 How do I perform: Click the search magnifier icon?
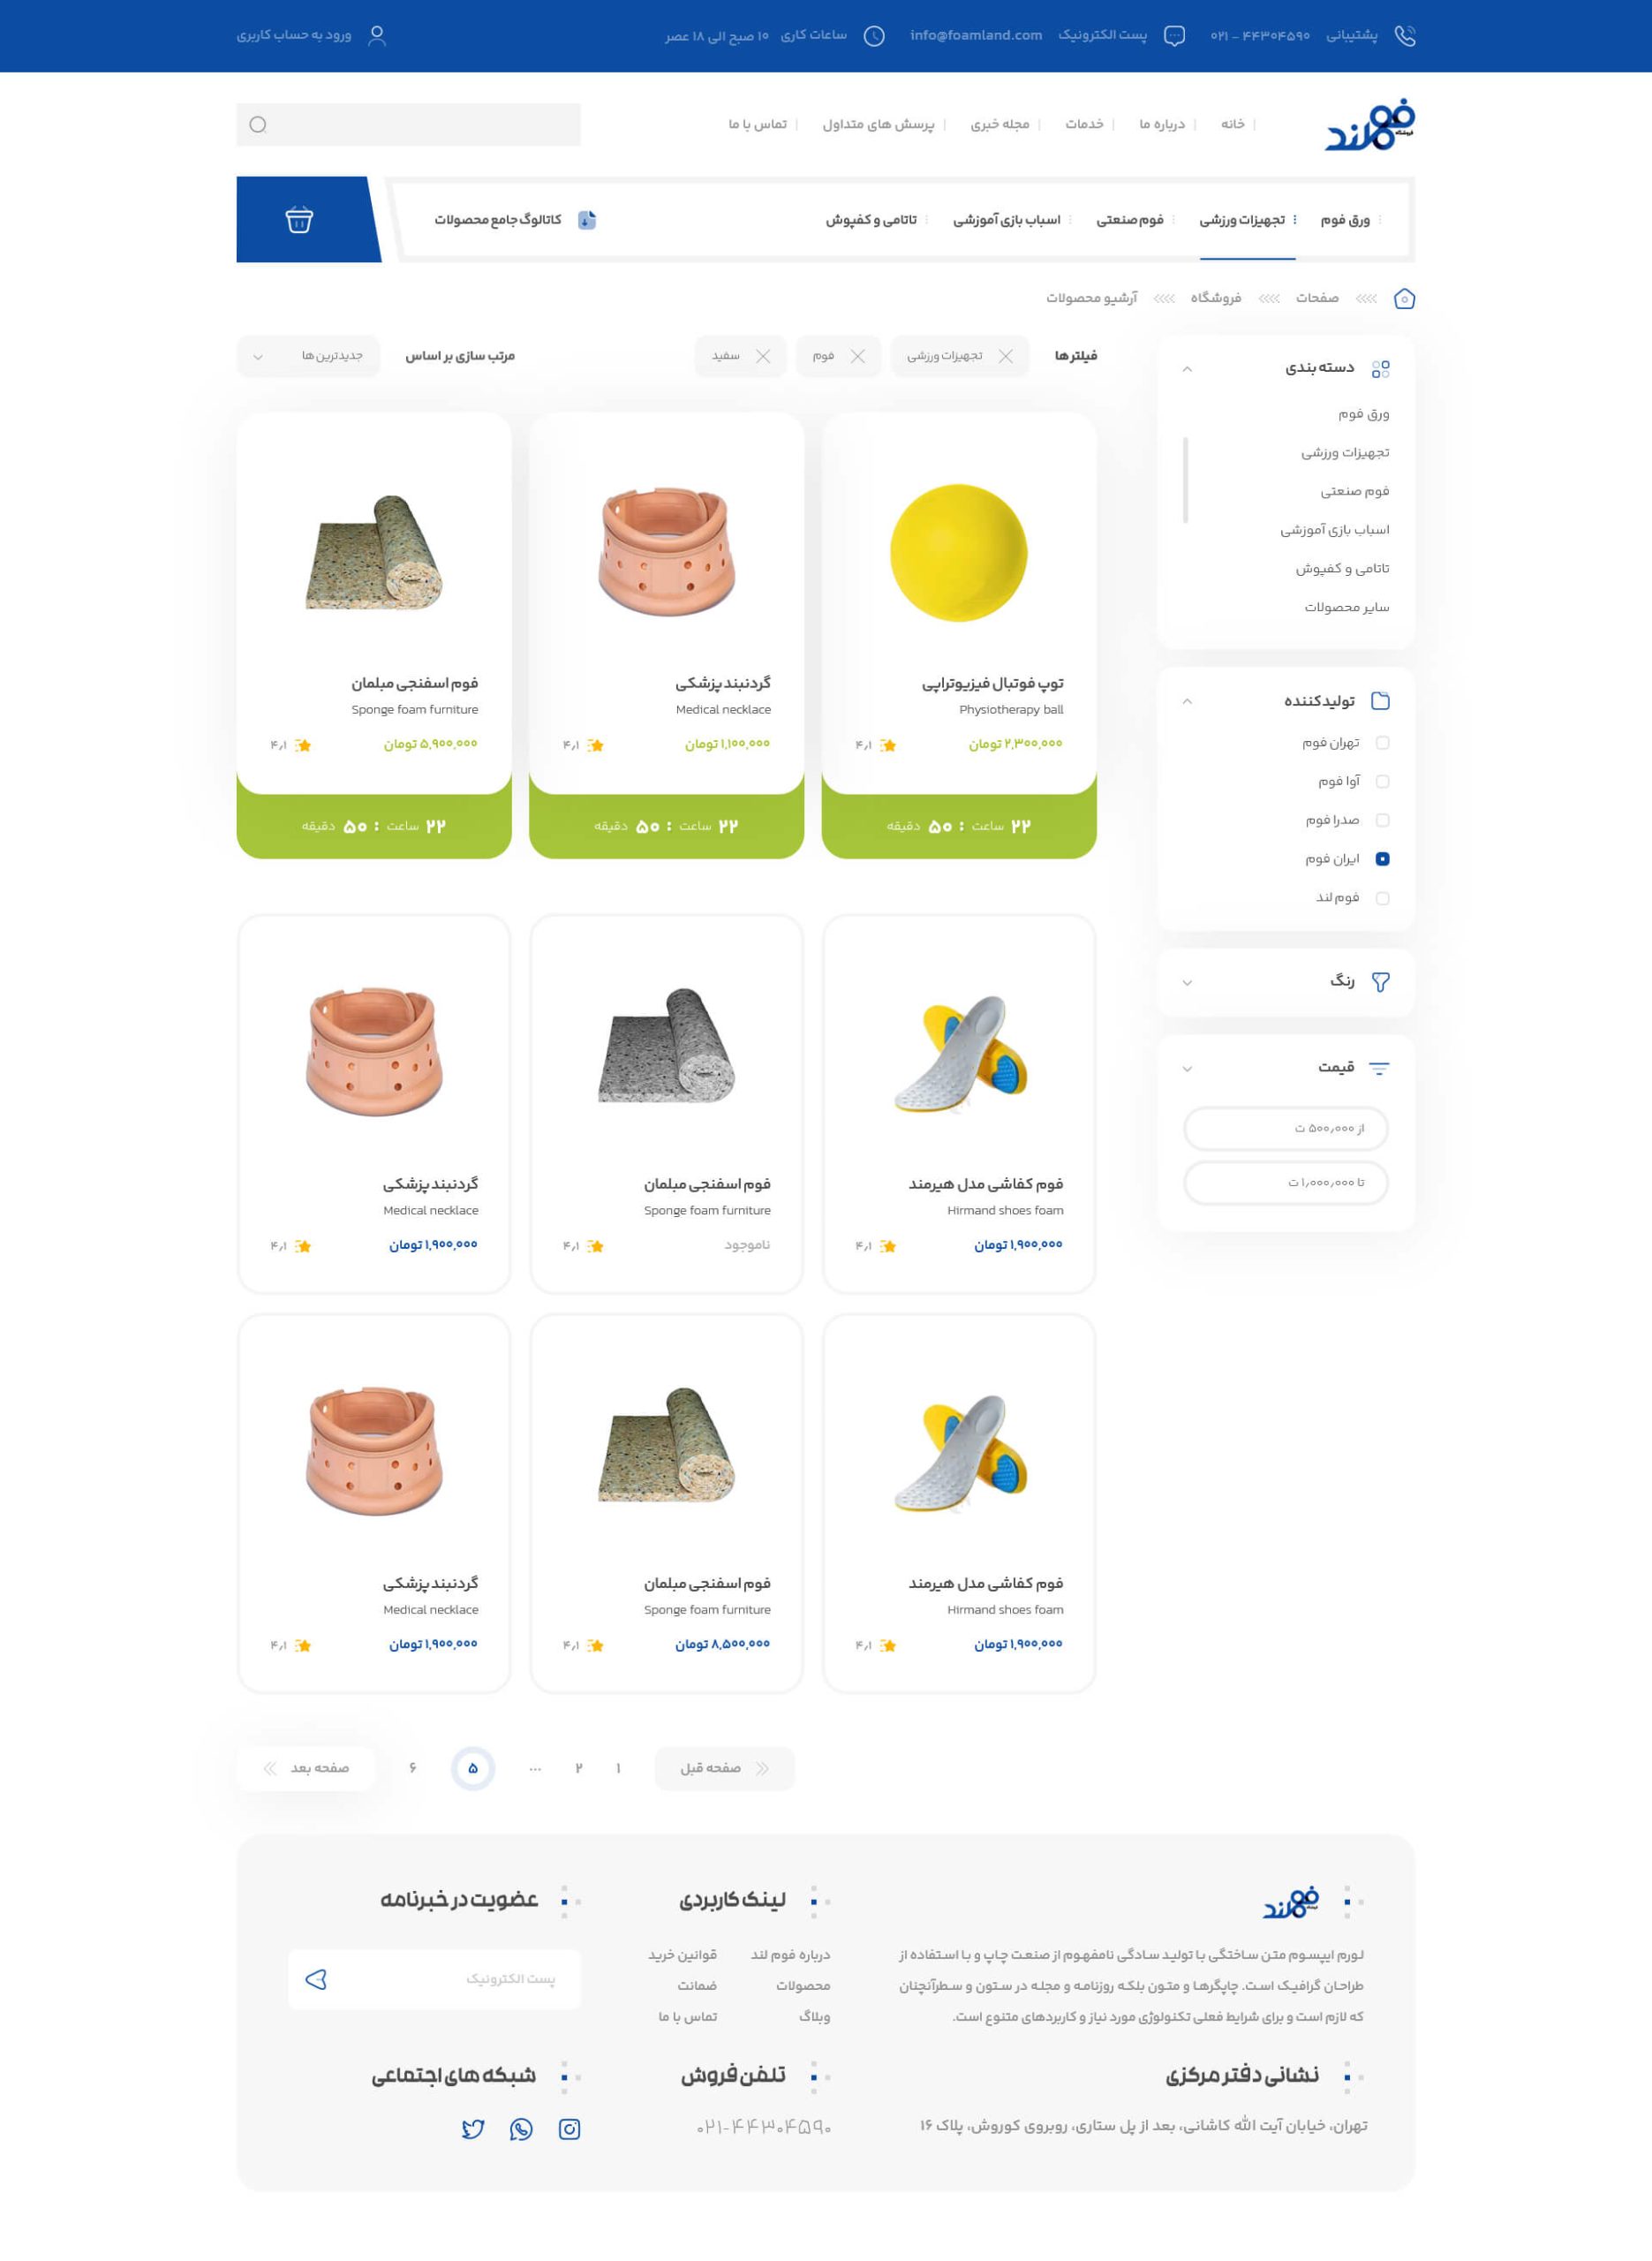(258, 125)
